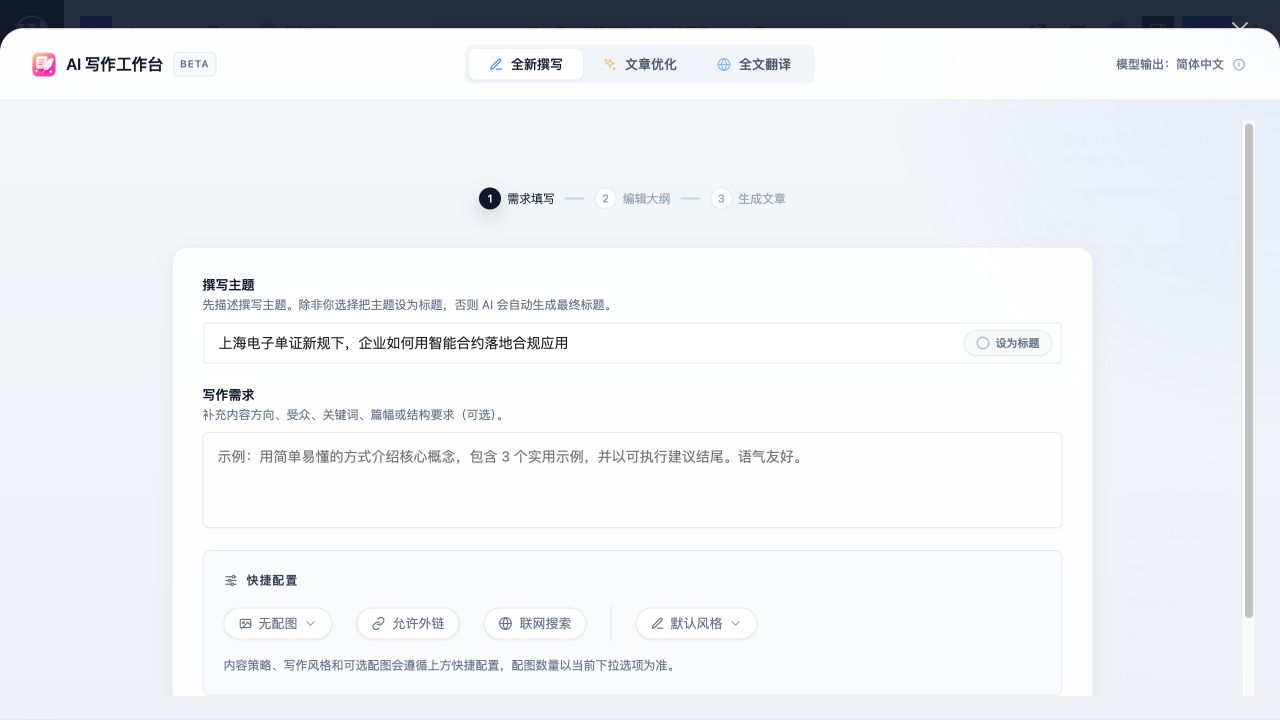Click the 撰写主题 heading

(x=228, y=285)
